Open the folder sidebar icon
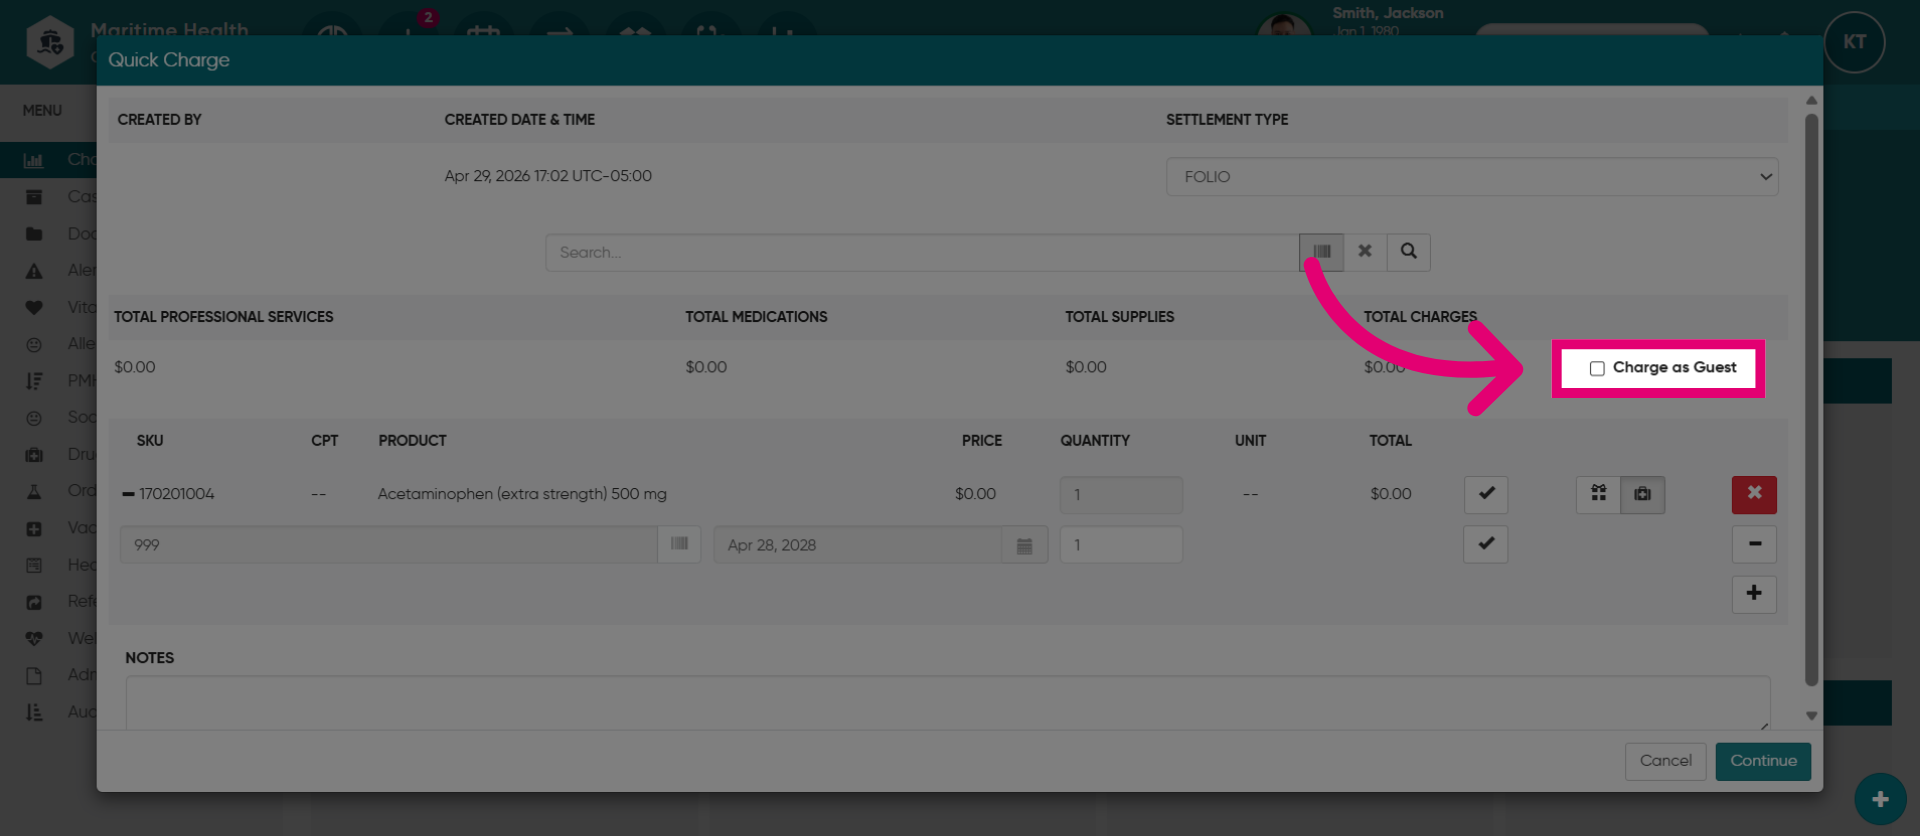The image size is (1920, 836). [x=34, y=234]
